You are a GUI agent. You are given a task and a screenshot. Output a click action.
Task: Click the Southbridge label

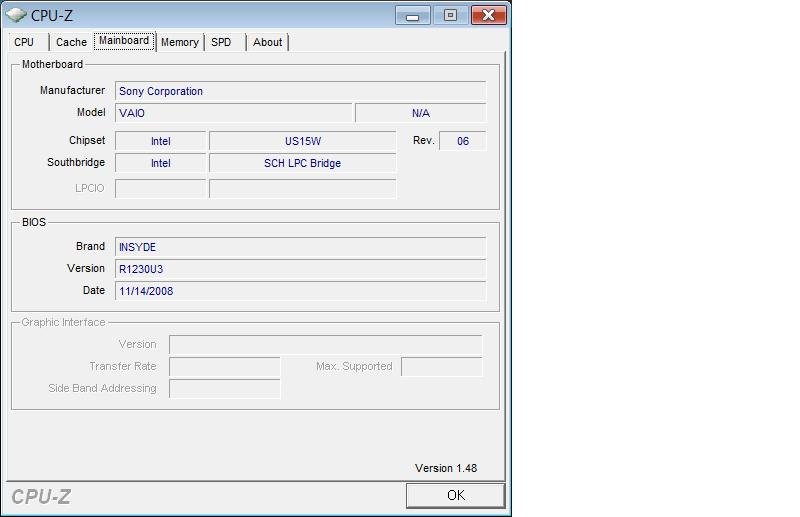pyautogui.click(x=76, y=162)
